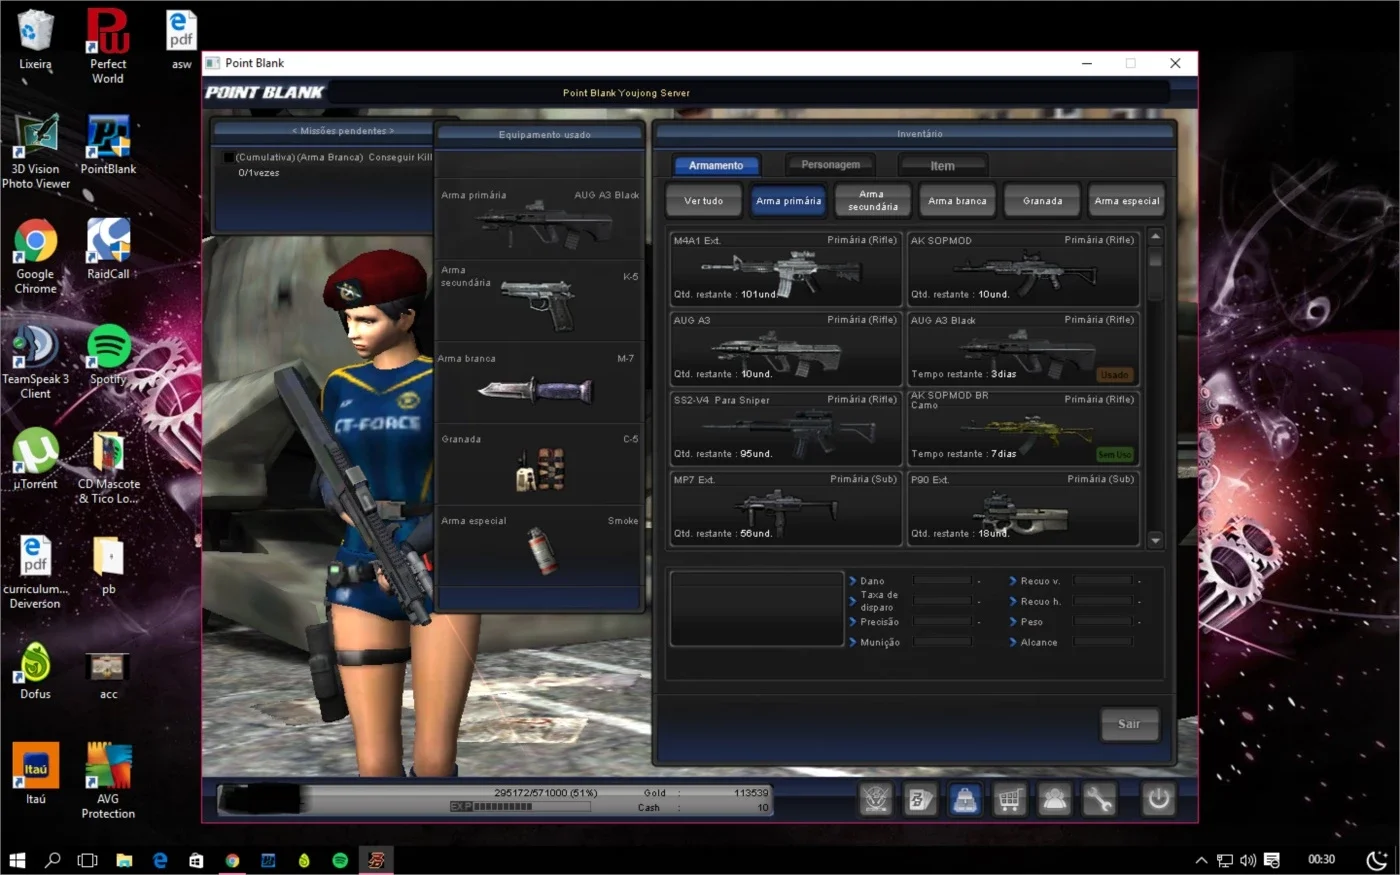Open the PB mission cards icon
Viewport: 1400px width, 875px height.
(920, 799)
